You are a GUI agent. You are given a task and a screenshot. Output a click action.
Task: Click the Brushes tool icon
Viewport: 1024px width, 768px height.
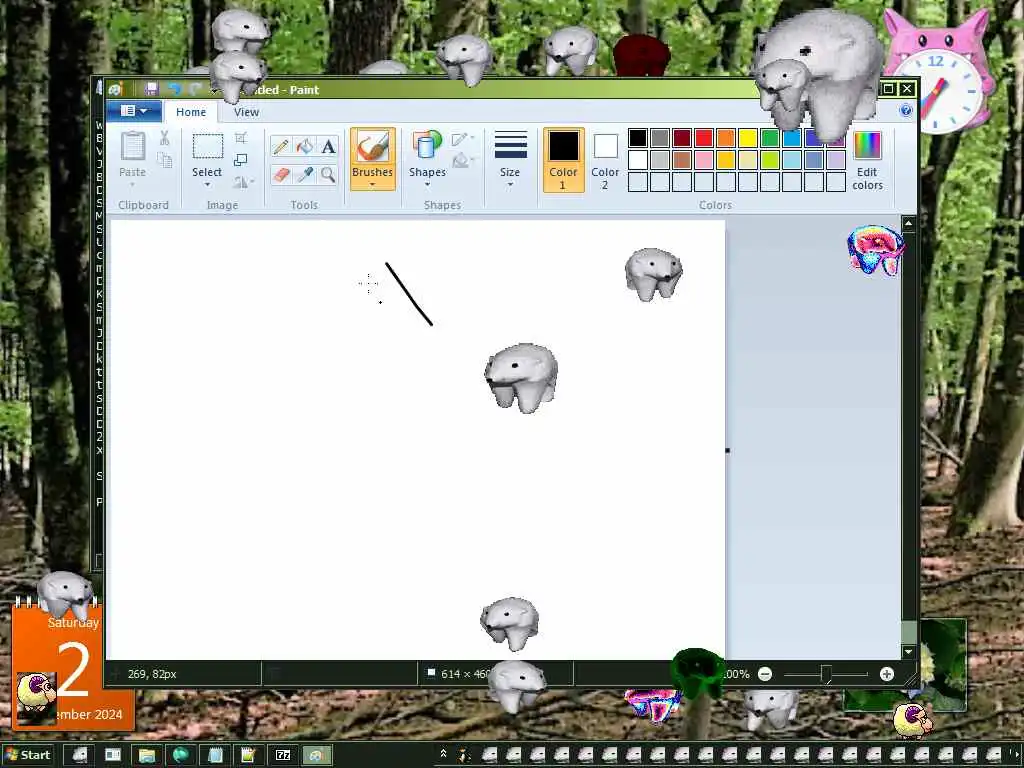[372, 146]
